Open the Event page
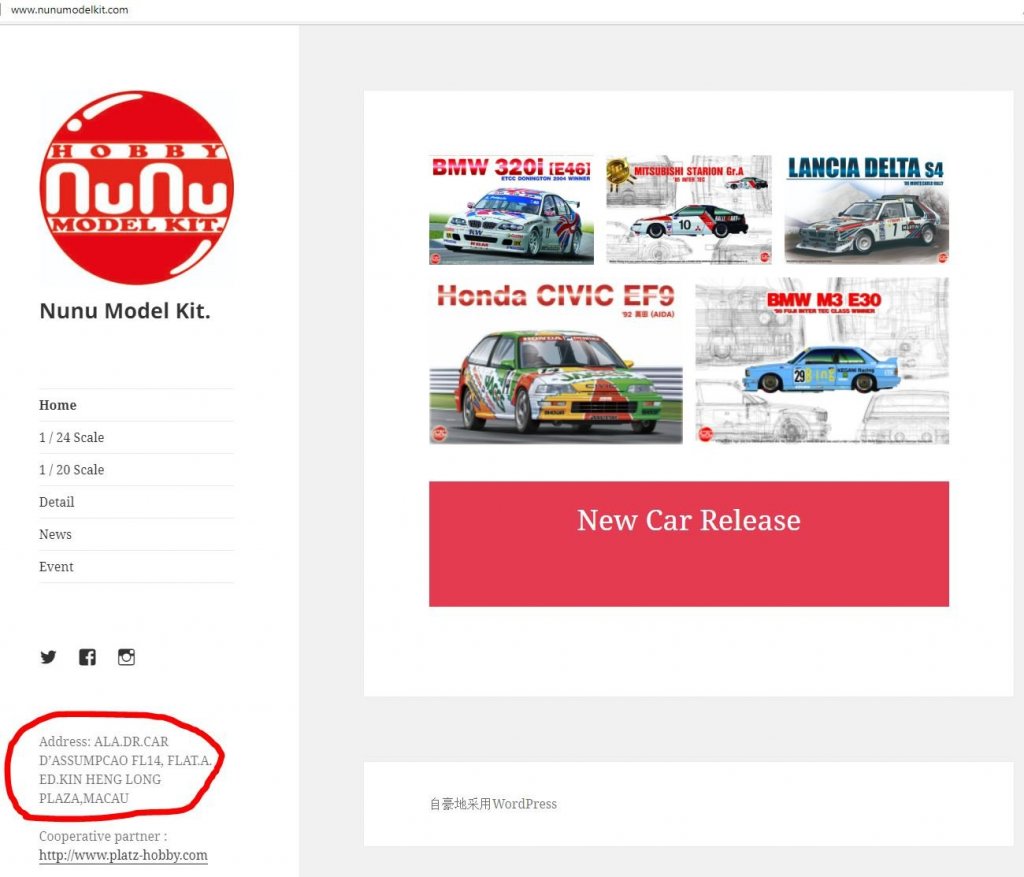The image size is (1024, 877). pyautogui.click(x=56, y=567)
